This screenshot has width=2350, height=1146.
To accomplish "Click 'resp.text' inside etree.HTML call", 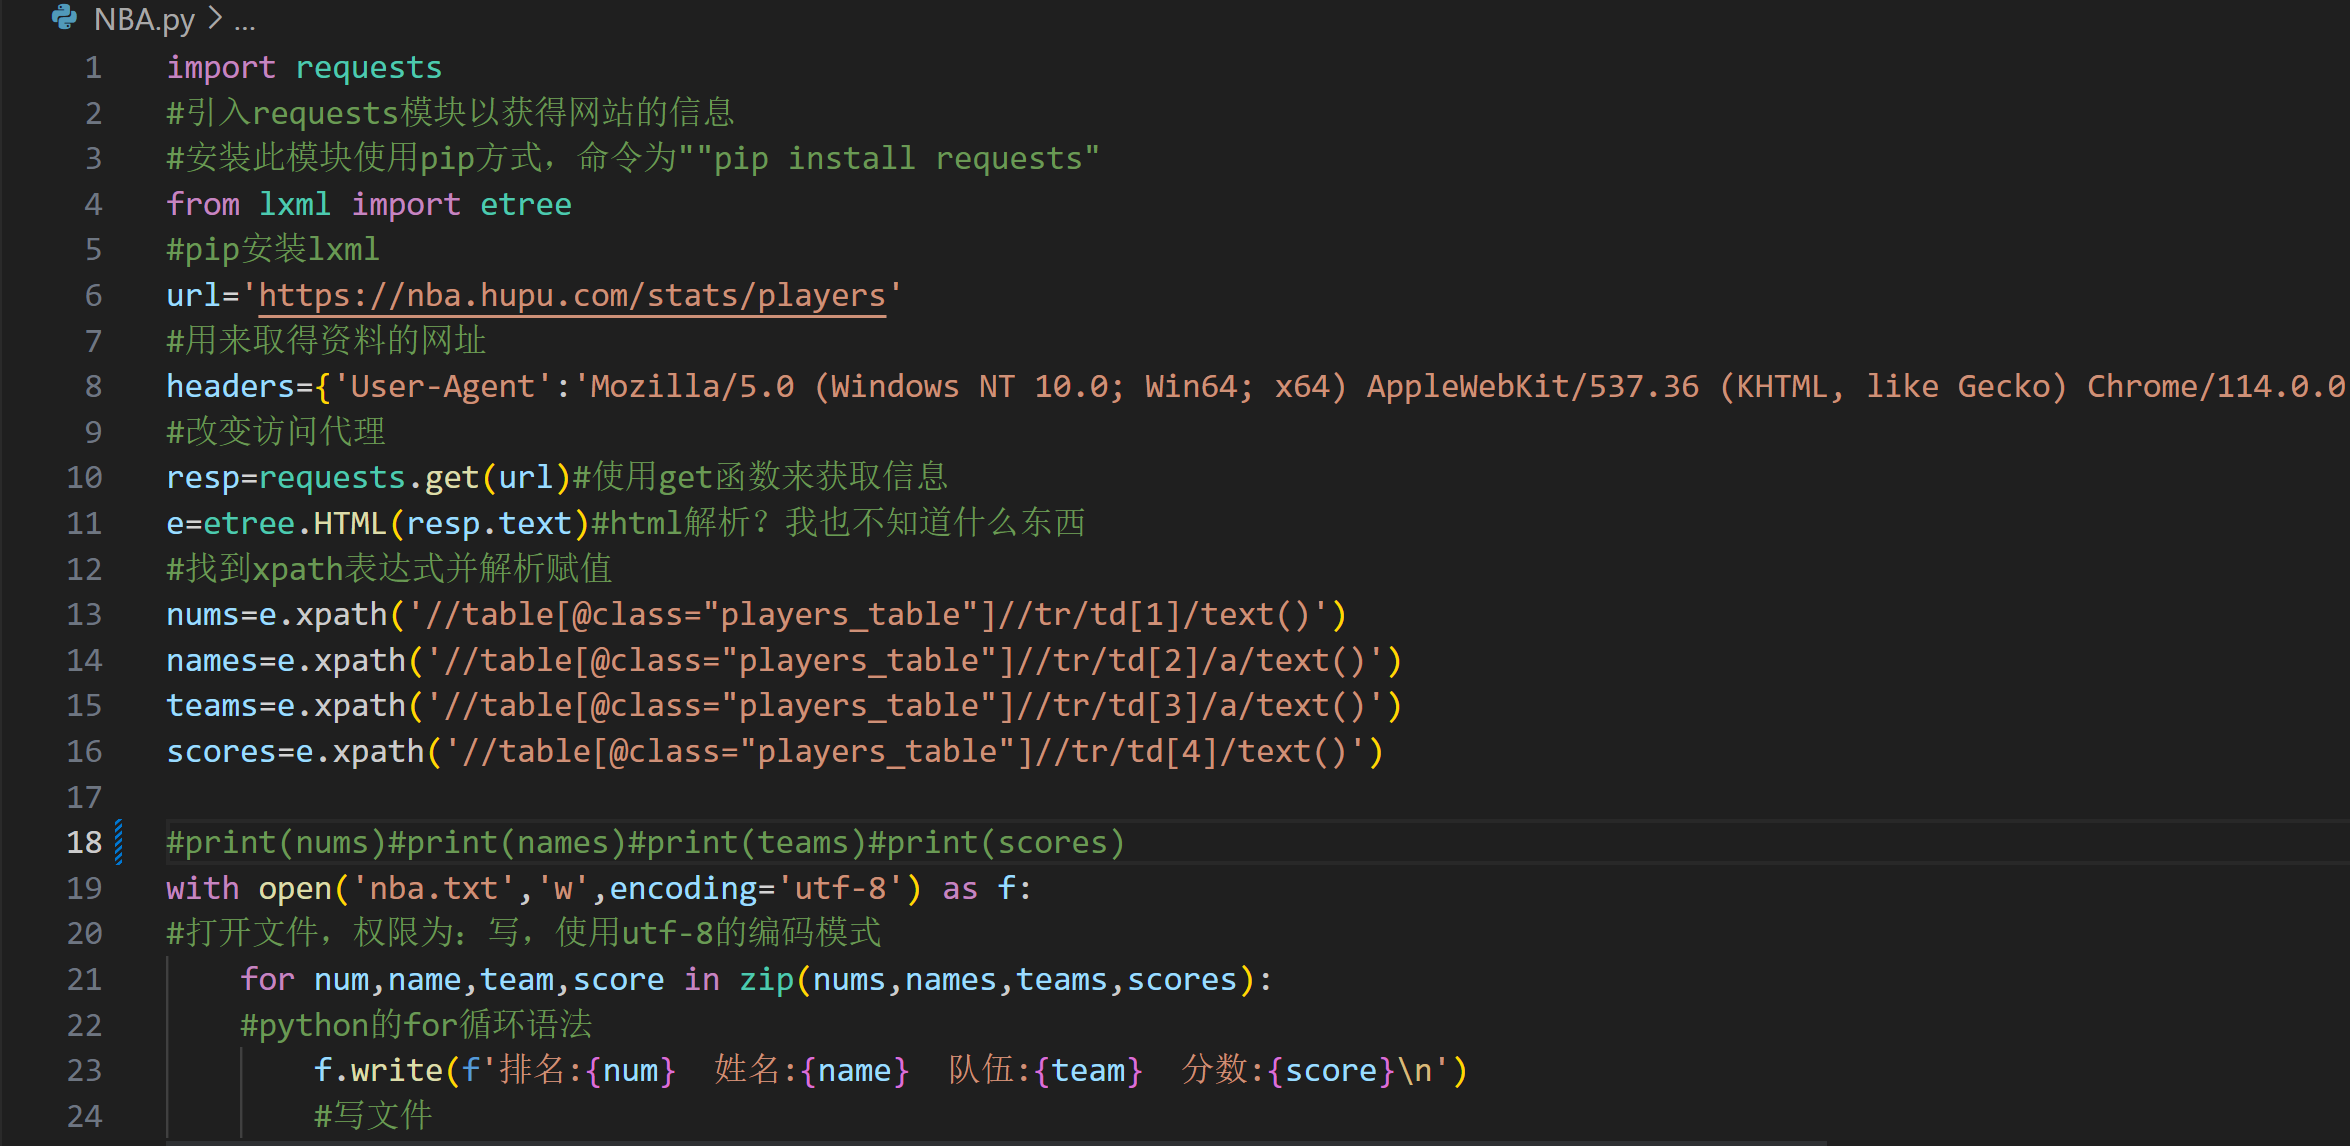I will pos(488,523).
